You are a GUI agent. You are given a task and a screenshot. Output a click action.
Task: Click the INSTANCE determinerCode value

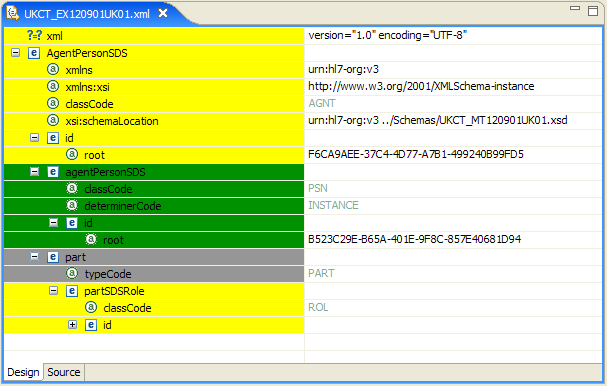(x=333, y=205)
